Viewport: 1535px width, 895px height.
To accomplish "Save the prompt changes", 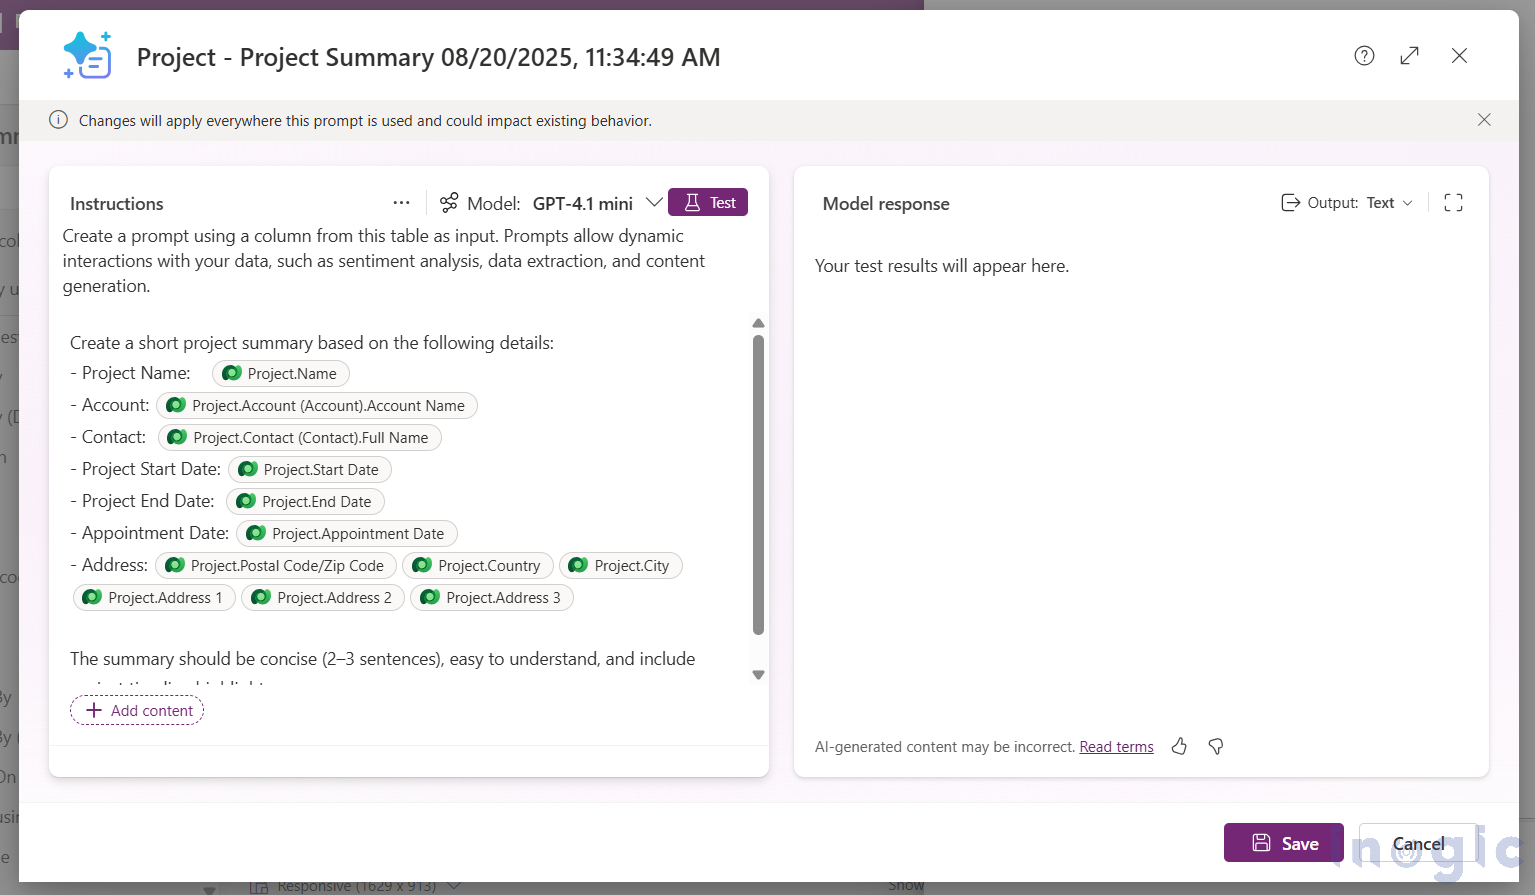I will coord(1284,843).
